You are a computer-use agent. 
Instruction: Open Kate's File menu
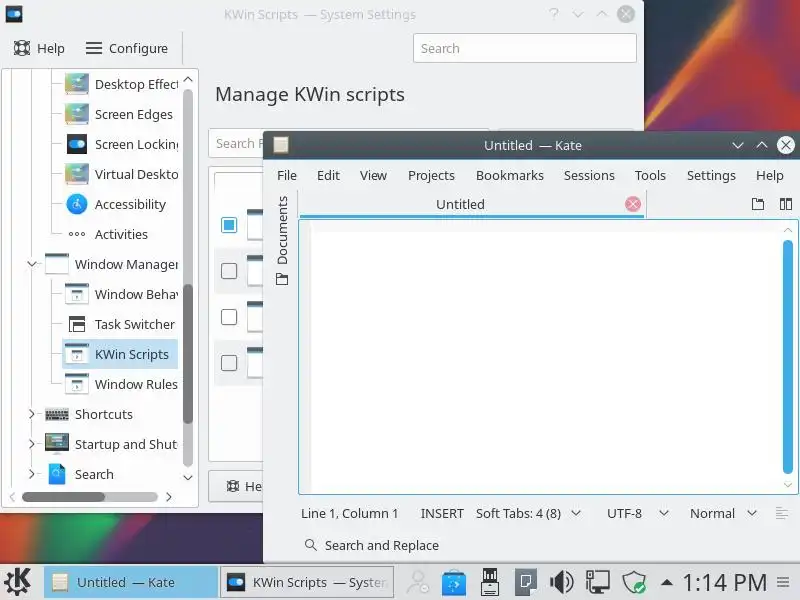point(287,176)
